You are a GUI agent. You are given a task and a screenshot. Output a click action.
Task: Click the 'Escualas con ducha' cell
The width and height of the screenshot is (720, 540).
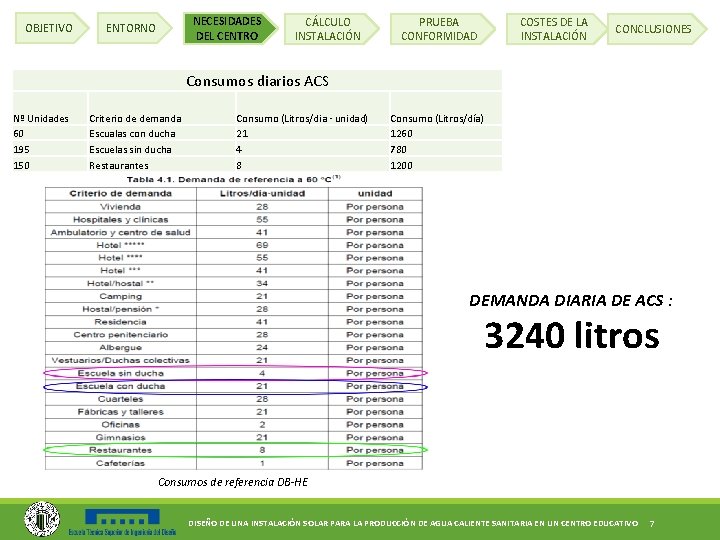[x=132, y=134]
